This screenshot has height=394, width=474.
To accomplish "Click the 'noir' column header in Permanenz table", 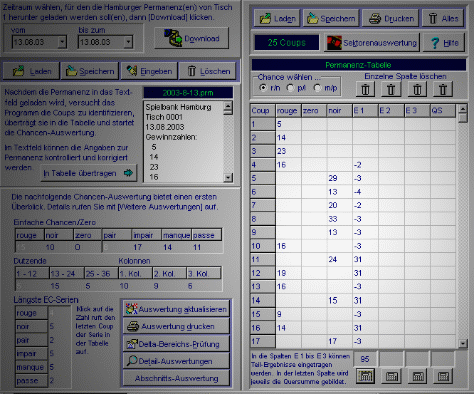I will (339, 111).
